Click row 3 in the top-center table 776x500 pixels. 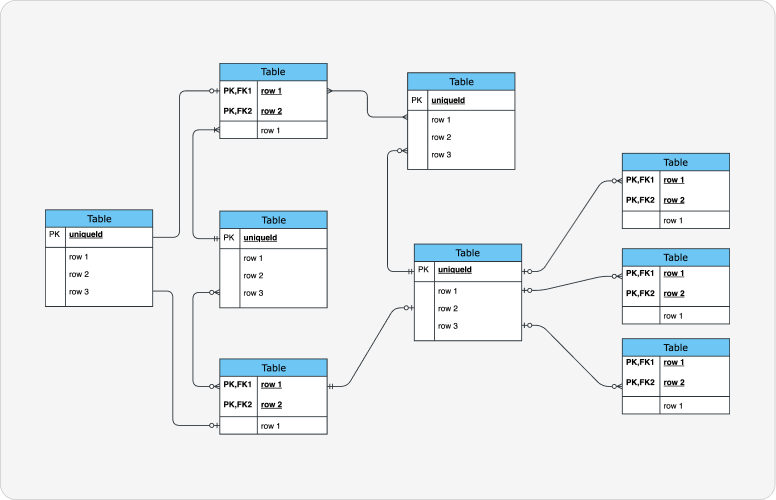pyautogui.click(x=441, y=155)
